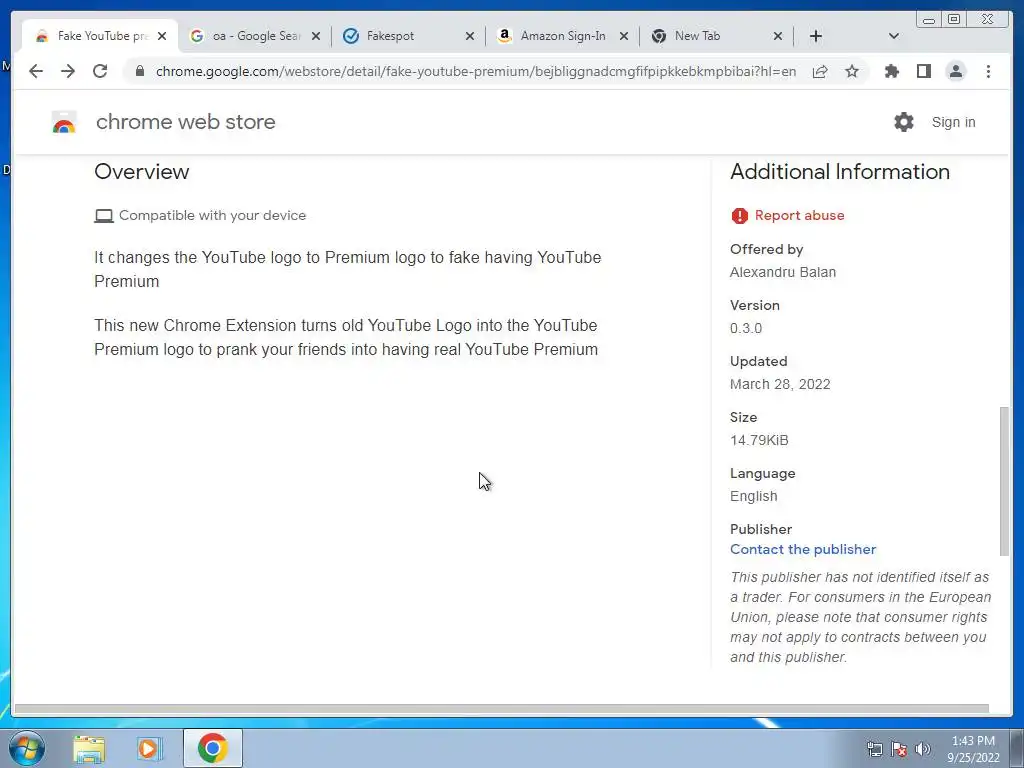The image size is (1024, 768).
Task: Click the Overview heading
Action: click(x=142, y=172)
